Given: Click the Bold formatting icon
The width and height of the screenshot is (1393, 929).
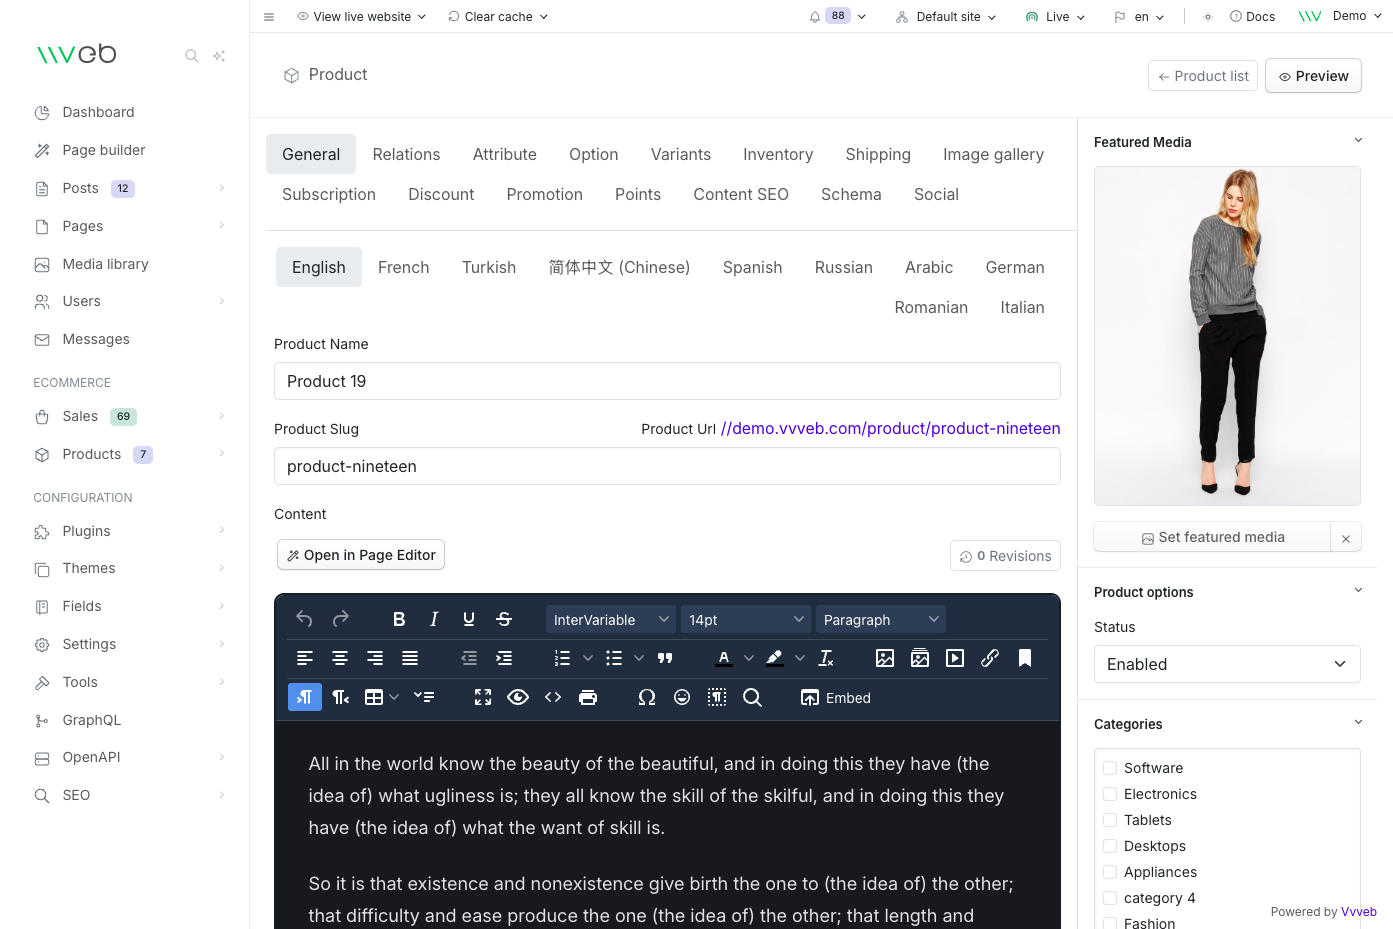Looking at the screenshot, I should click(399, 620).
